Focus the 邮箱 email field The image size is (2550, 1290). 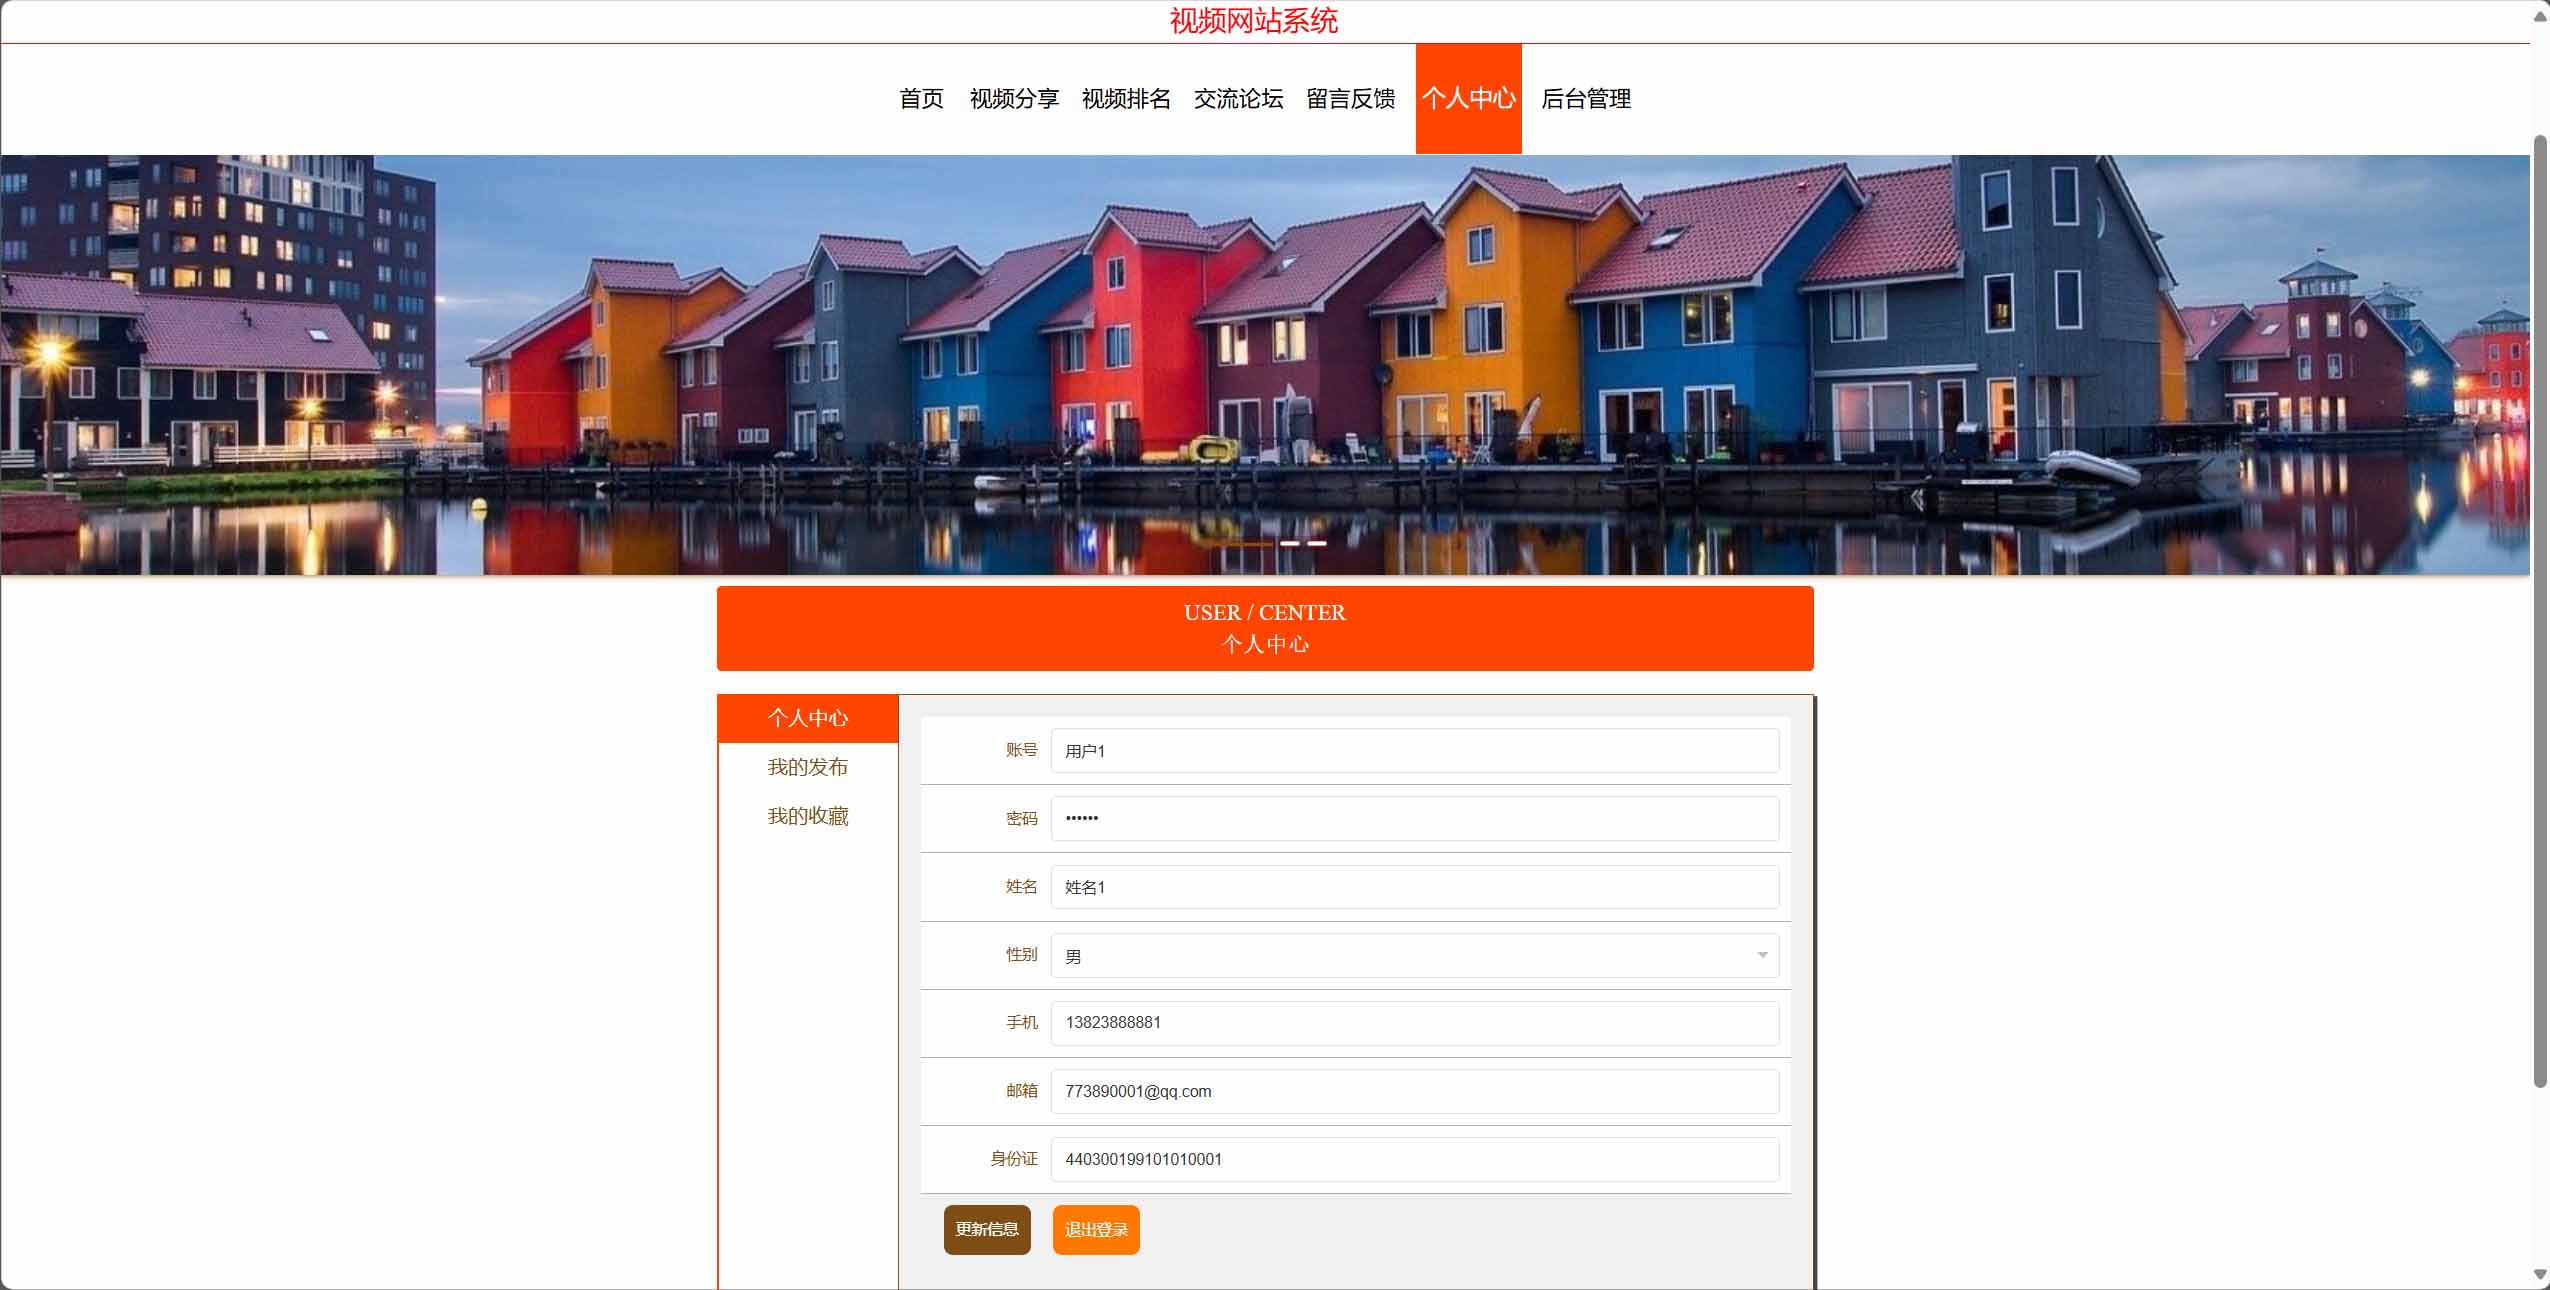point(1415,1091)
